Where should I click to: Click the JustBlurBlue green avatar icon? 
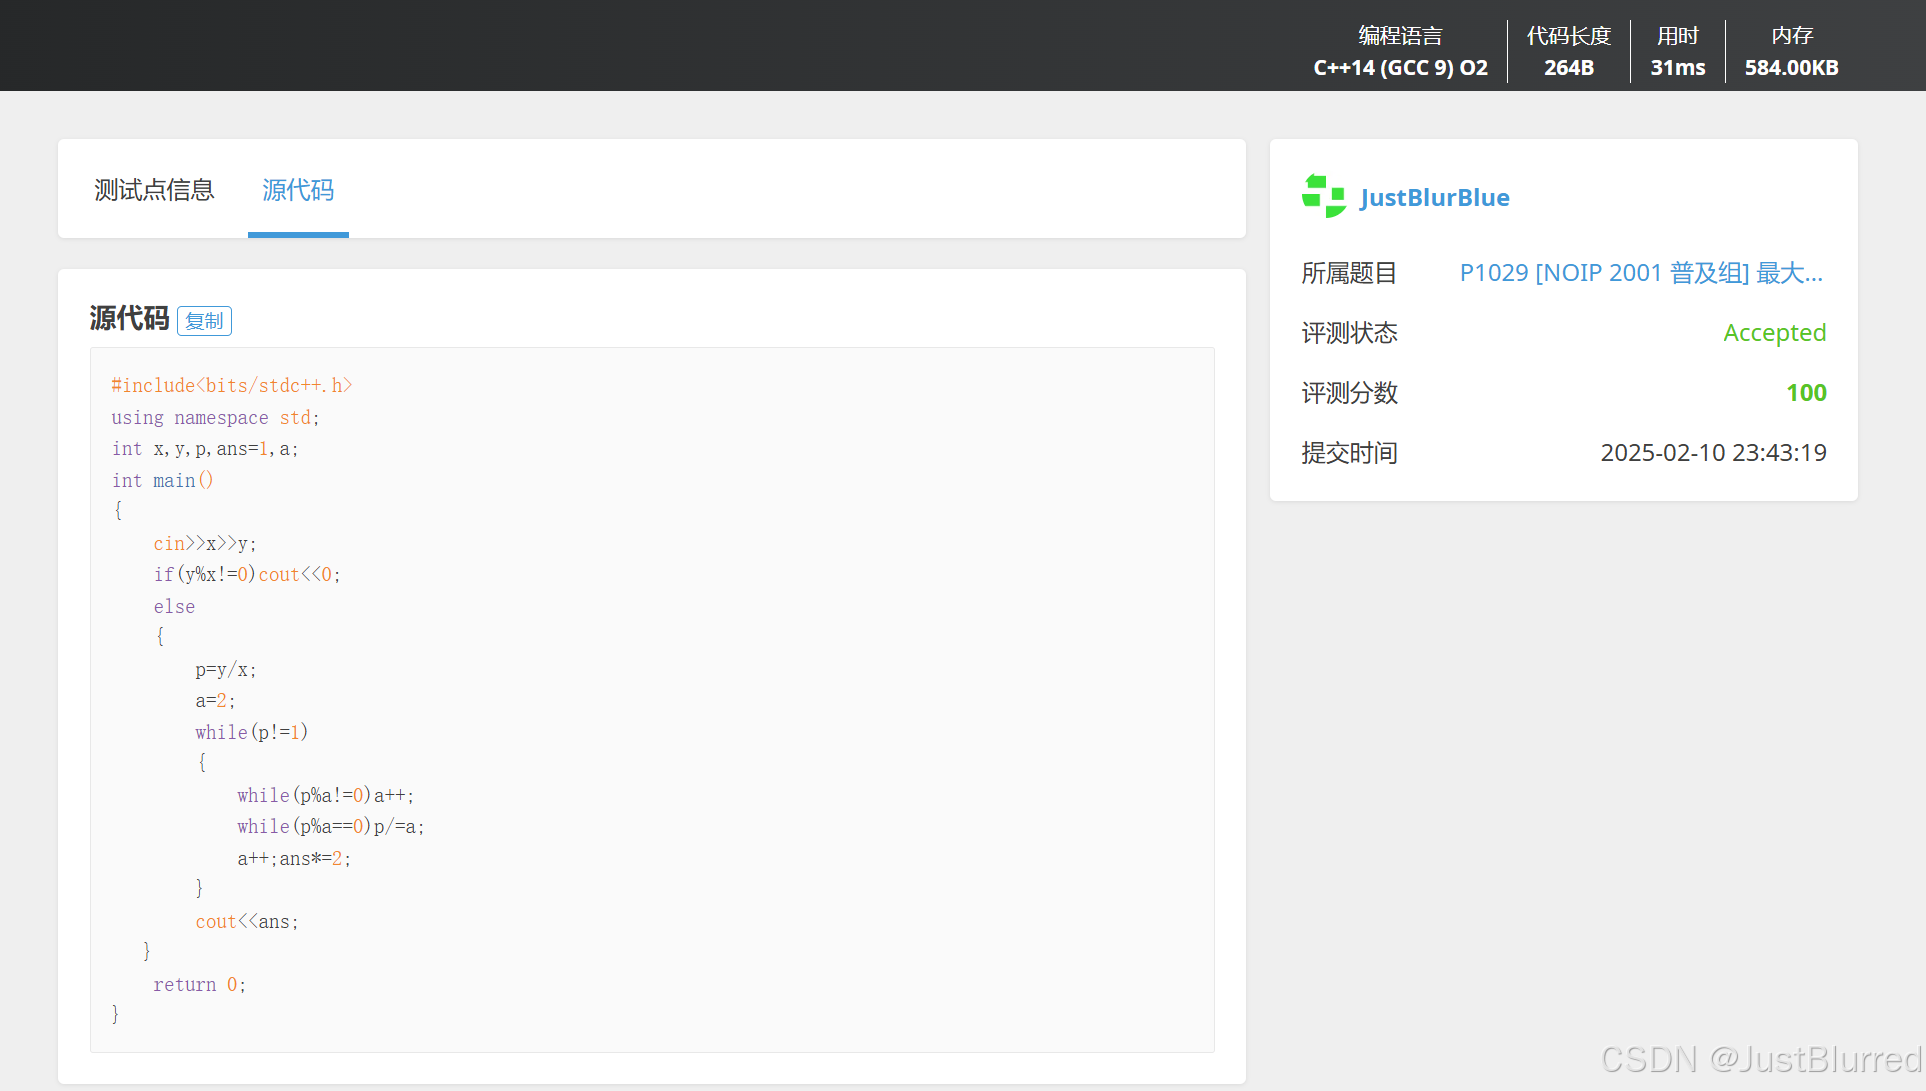point(1323,196)
